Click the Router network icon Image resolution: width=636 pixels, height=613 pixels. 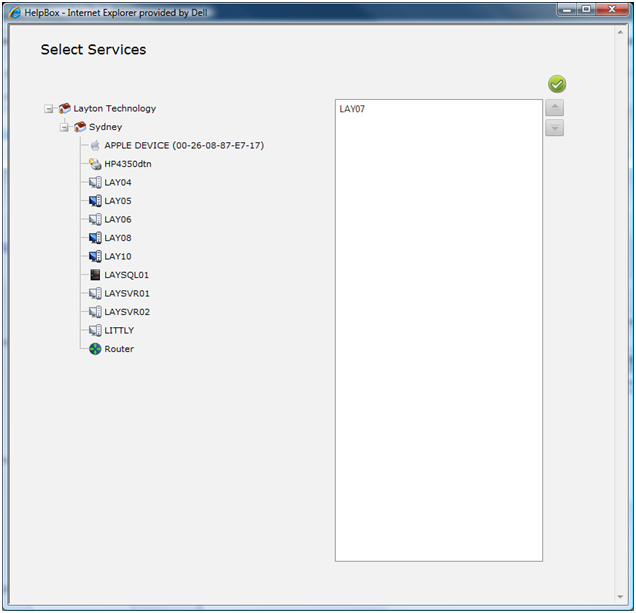pyautogui.click(x=95, y=349)
